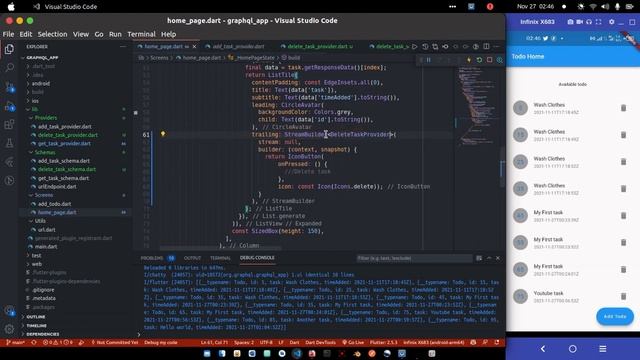Tap the Add Todo floating button
Screen dimensions: 640x360
[615, 316]
